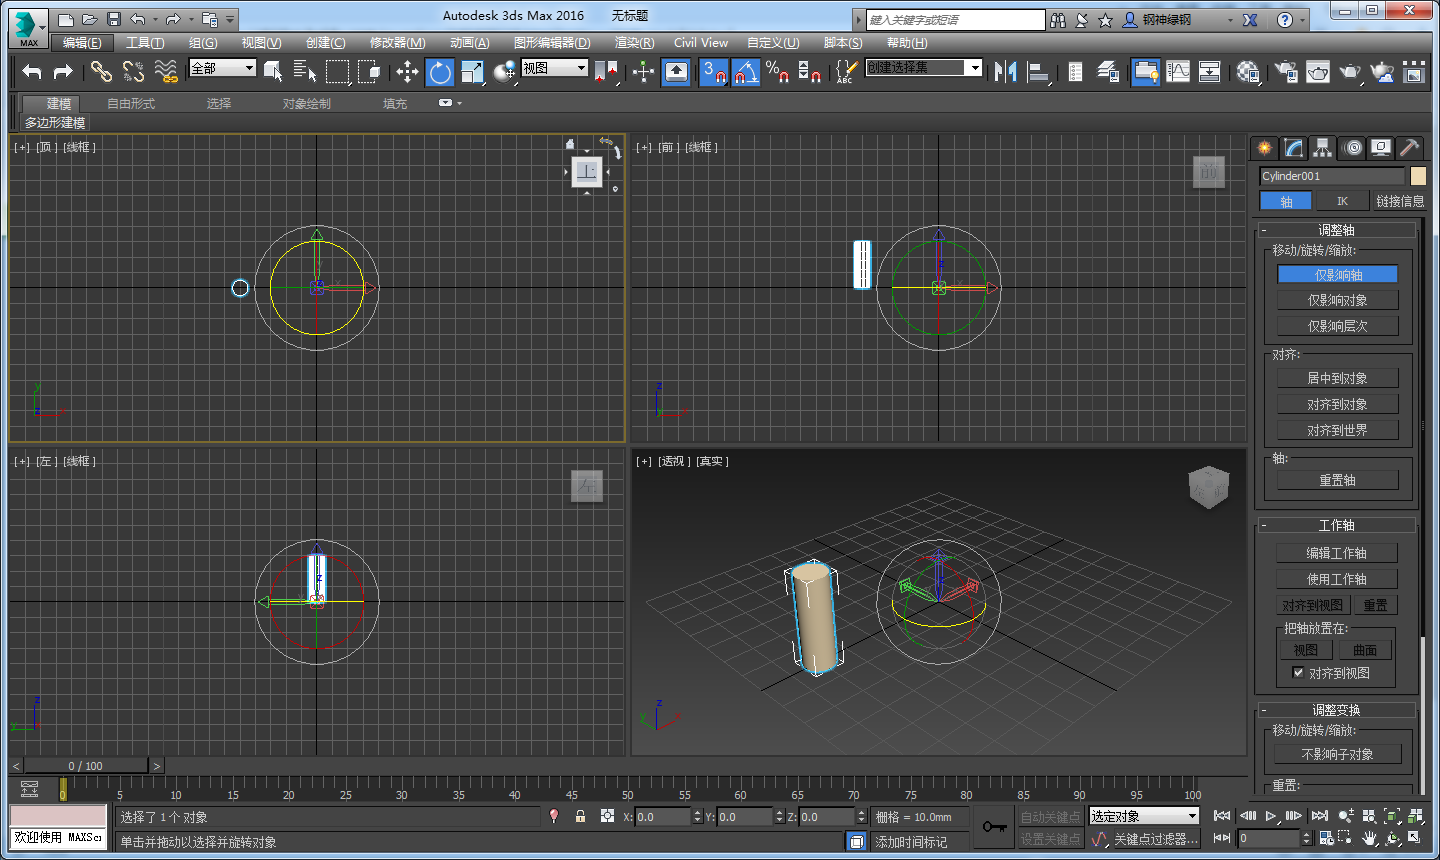Open the Cylinder001 object color swatch

pos(1418,176)
